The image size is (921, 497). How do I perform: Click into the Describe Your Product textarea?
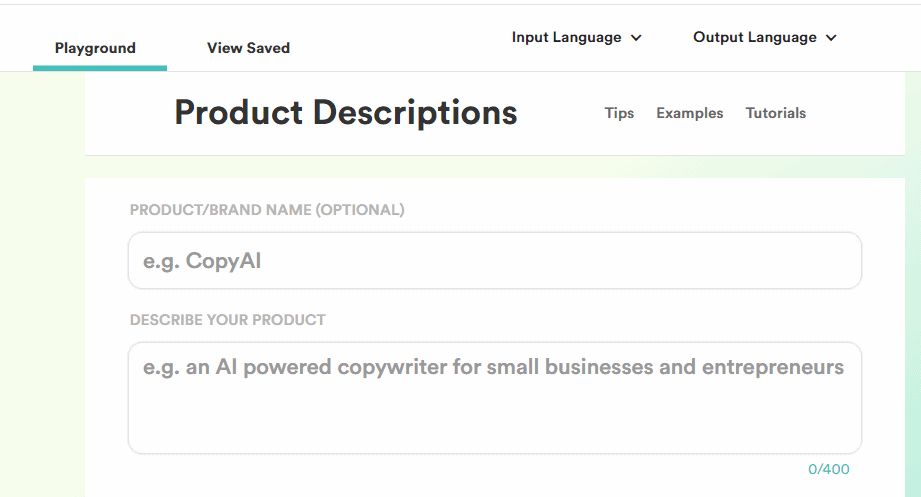pyautogui.click(x=495, y=398)
